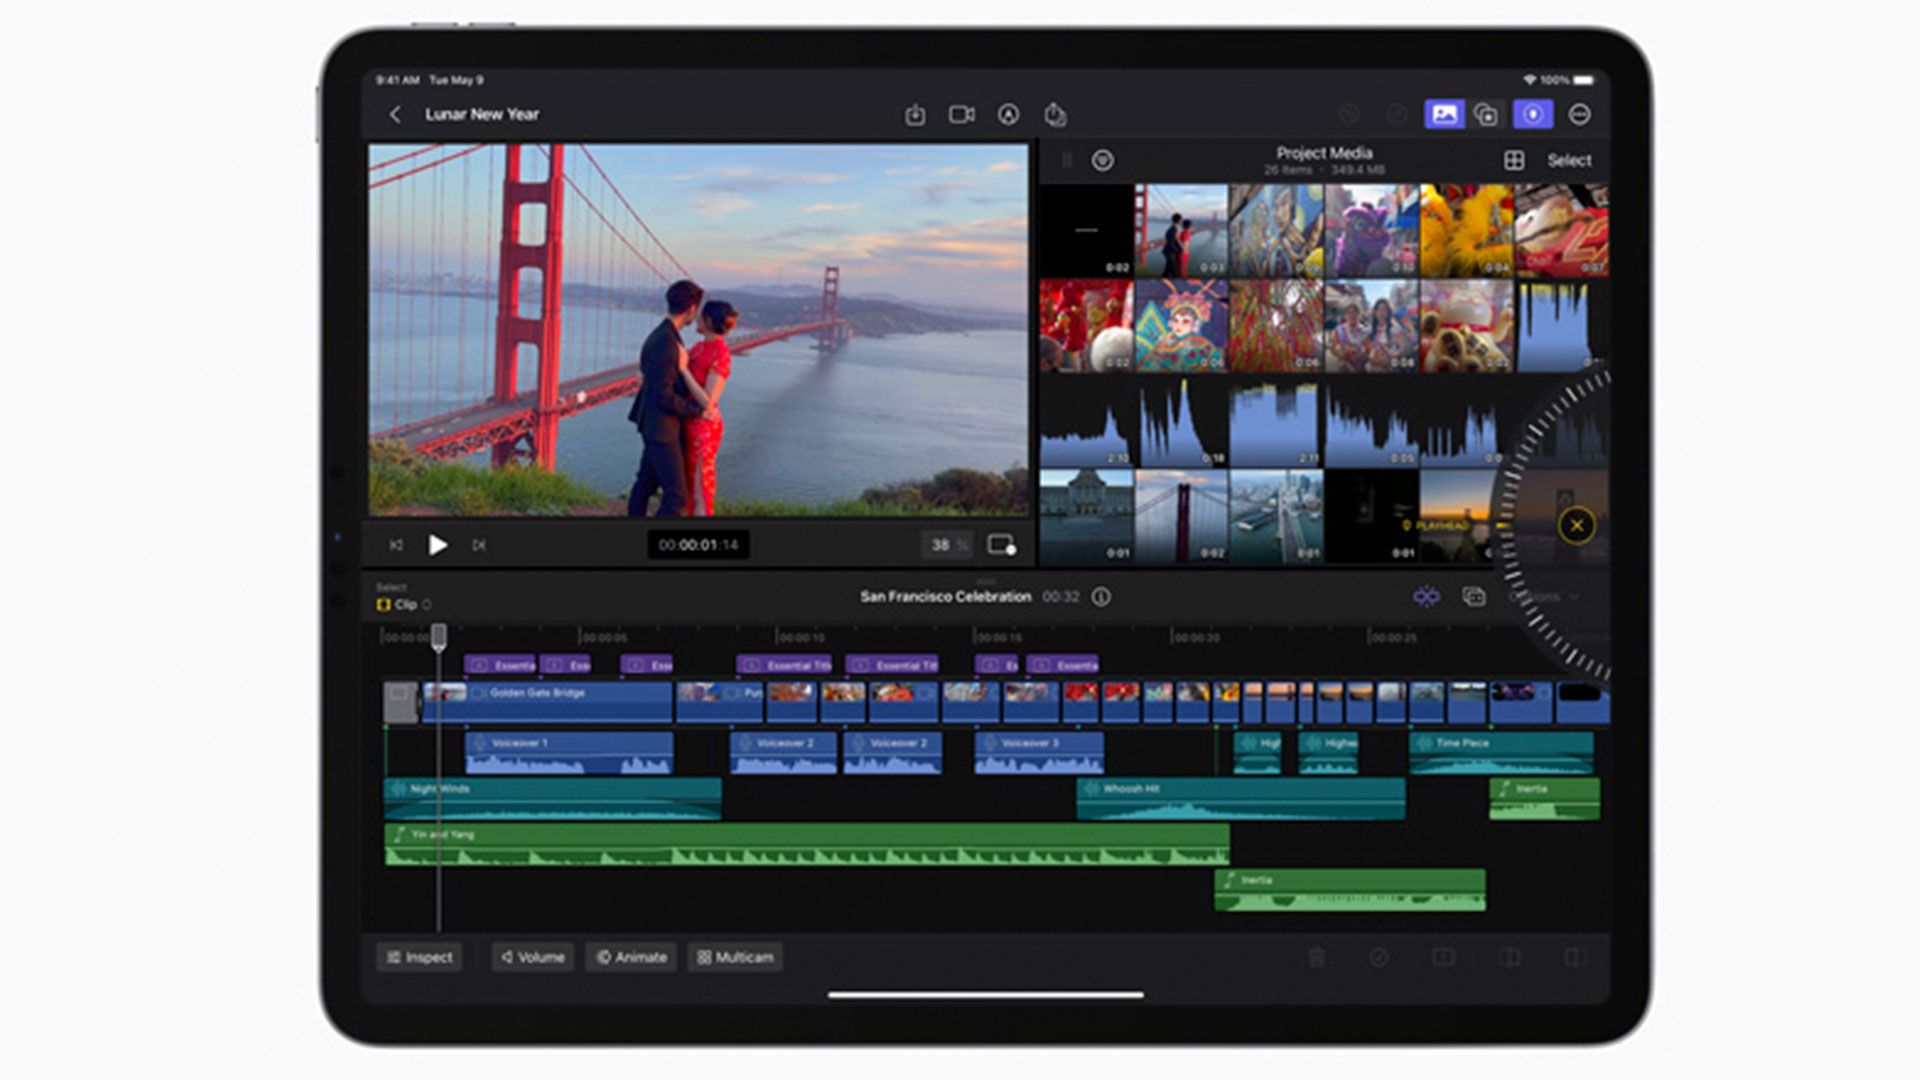The image size is (1920, 1080).
Task: Tap the import media icon in the toolbar
Action: 917,116
